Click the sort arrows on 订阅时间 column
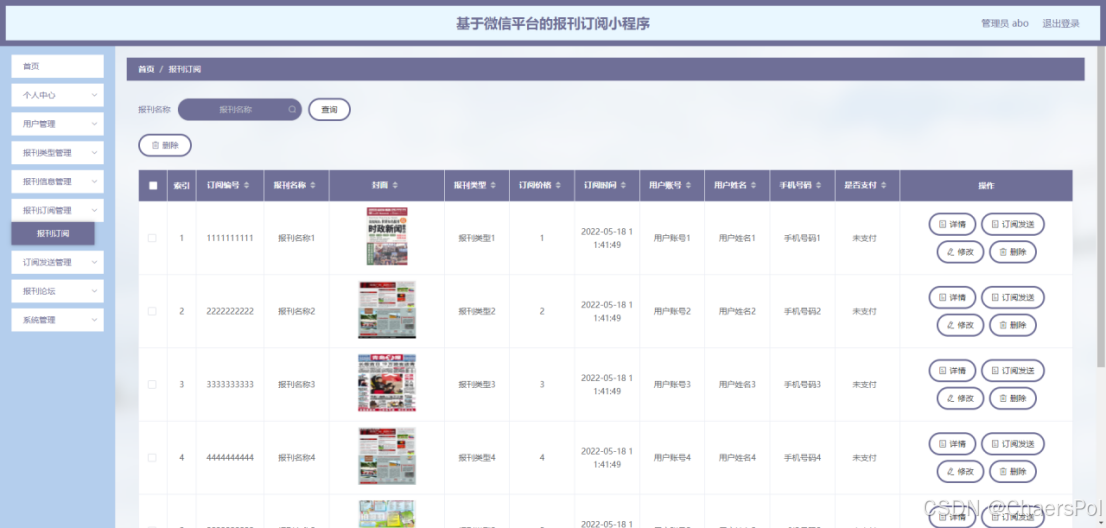This screenshot has height=528, width=1106. pos(624,185)
